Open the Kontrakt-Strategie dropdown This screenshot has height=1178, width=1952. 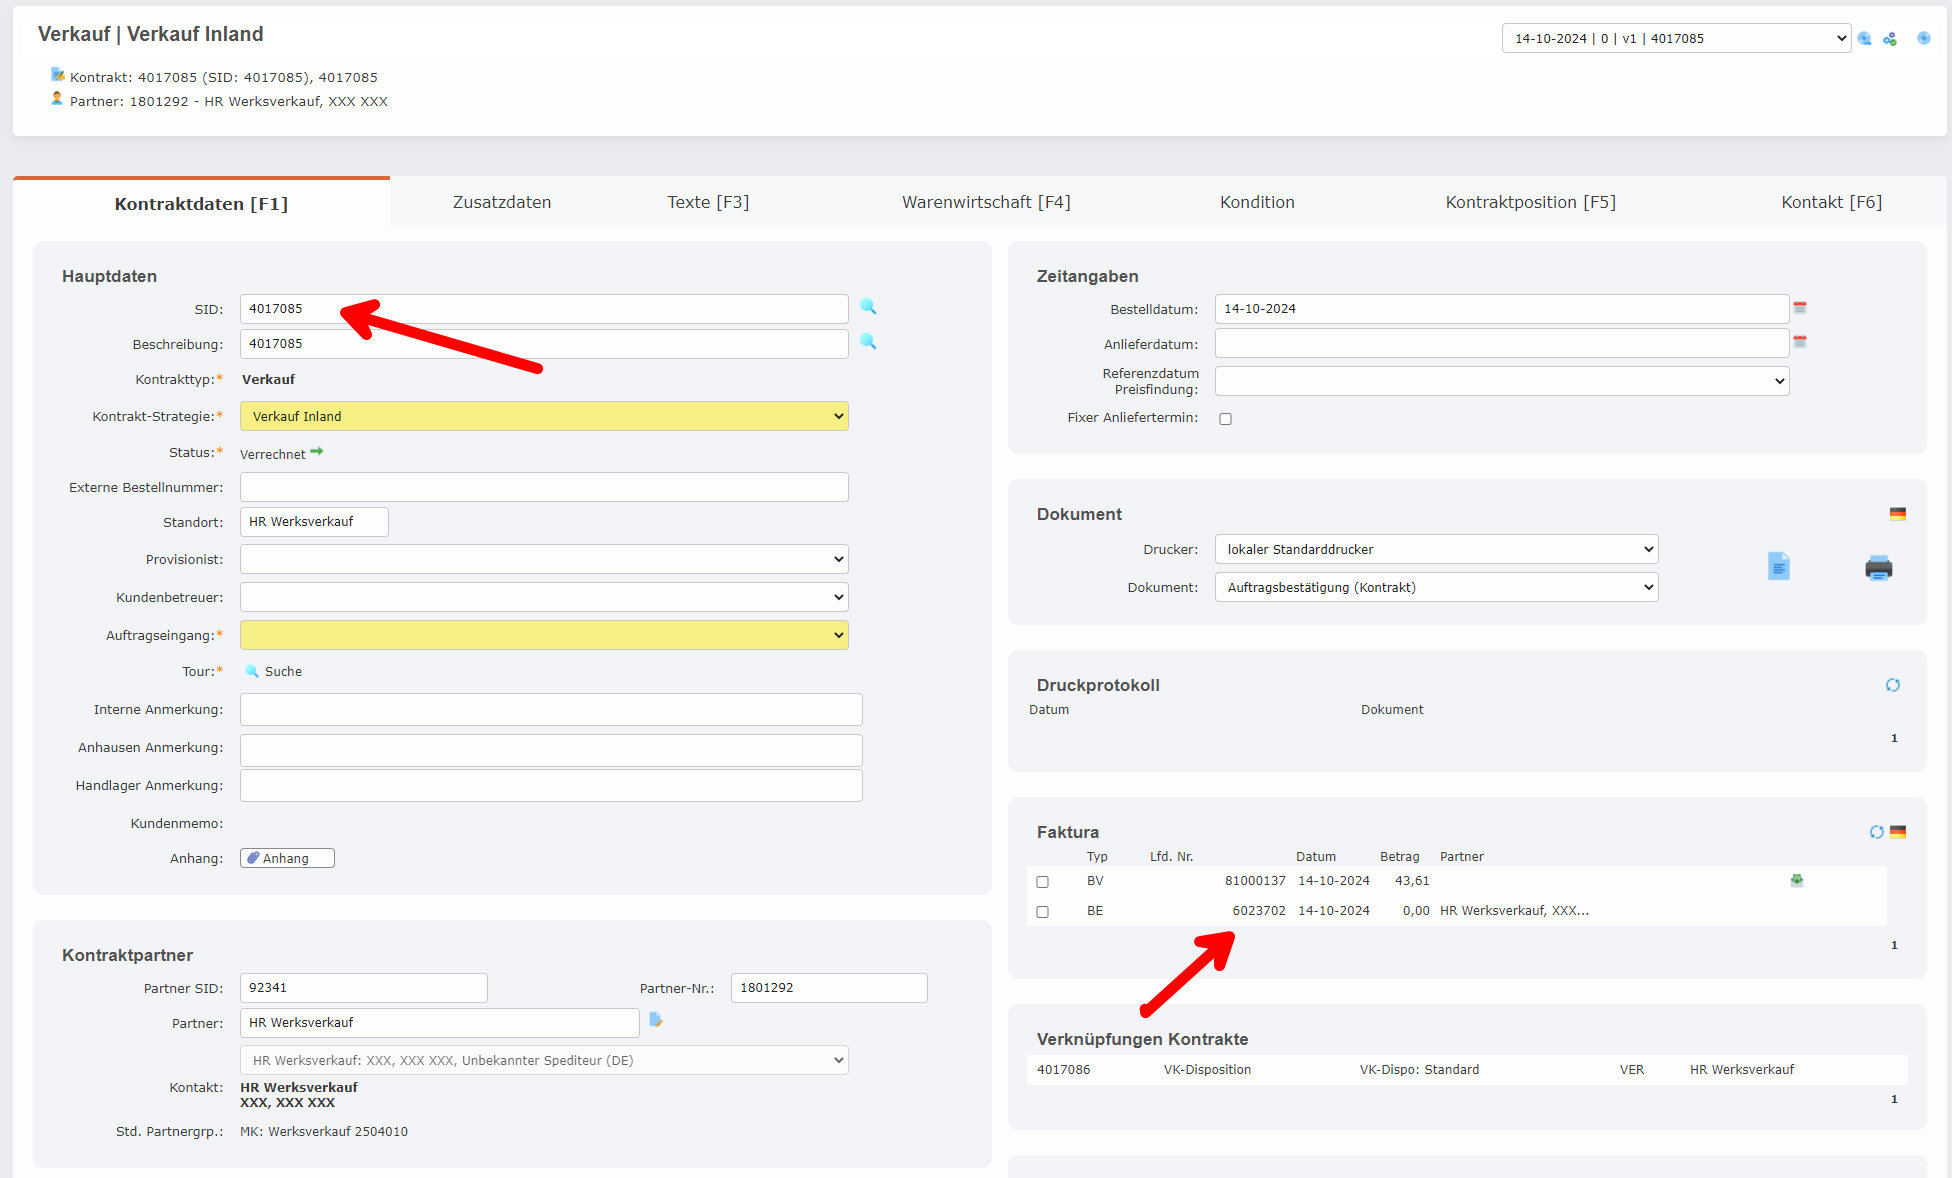click(x=544, y=416)
